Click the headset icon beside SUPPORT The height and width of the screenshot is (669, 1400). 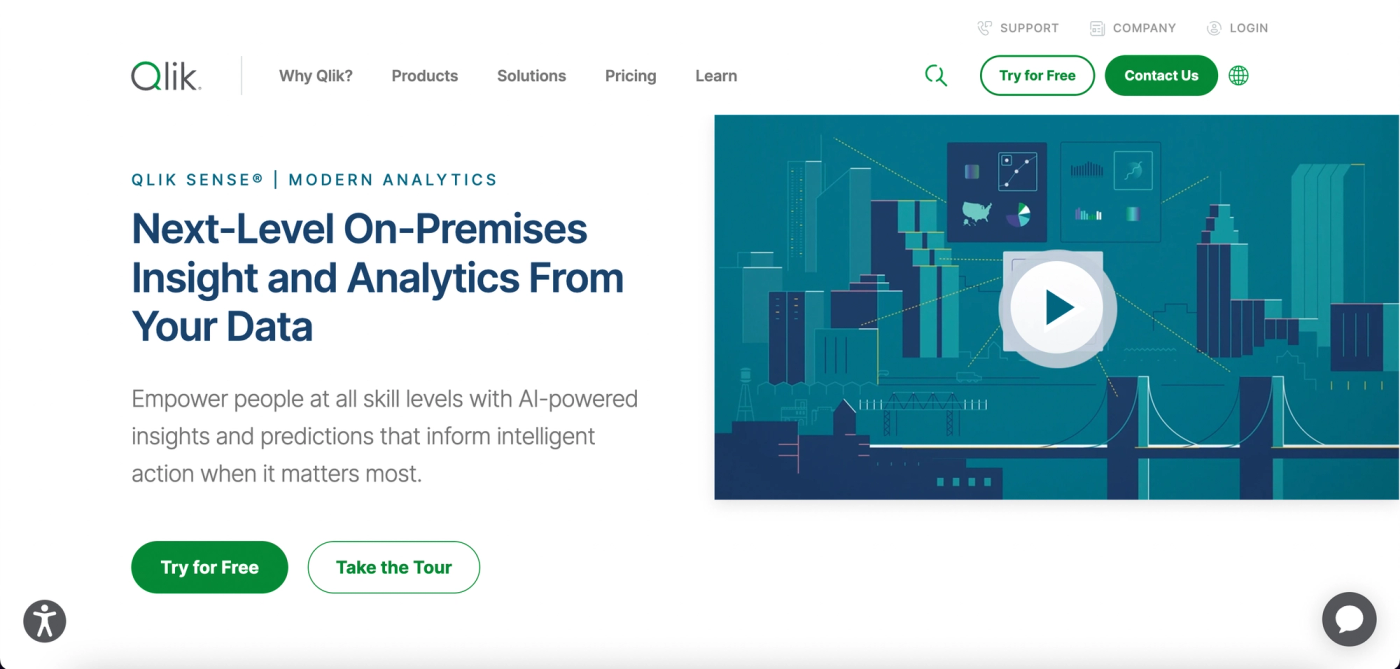[984, 27]
